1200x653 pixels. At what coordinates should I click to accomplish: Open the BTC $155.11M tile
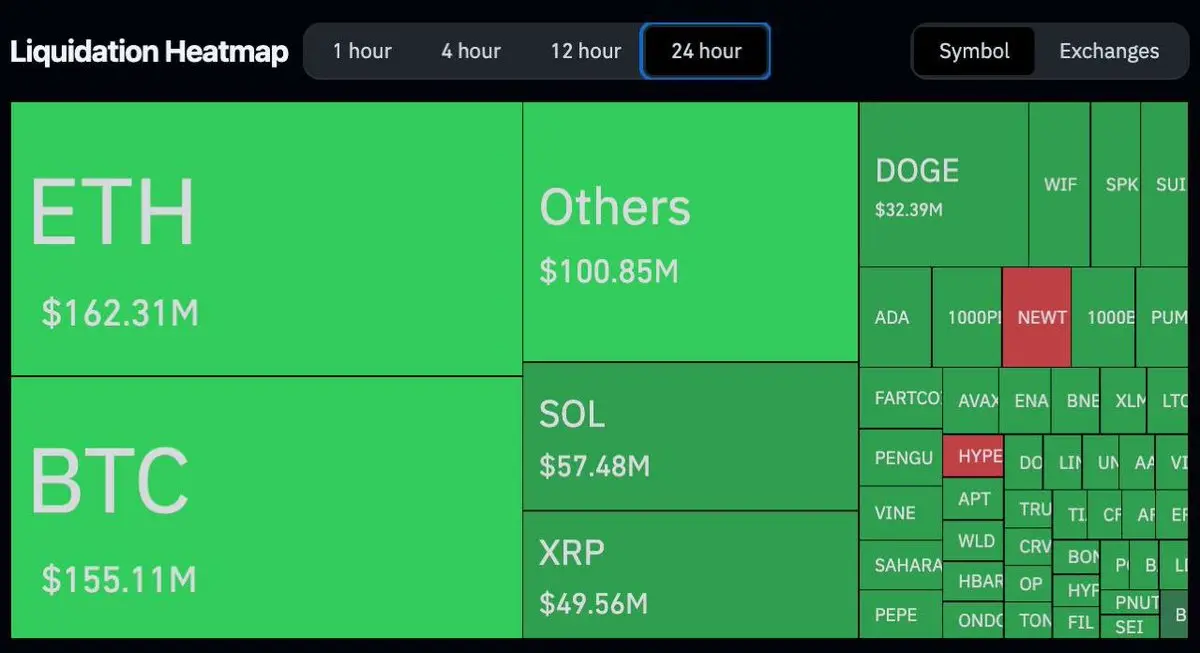pyautogui.click(x=266, y=508)
